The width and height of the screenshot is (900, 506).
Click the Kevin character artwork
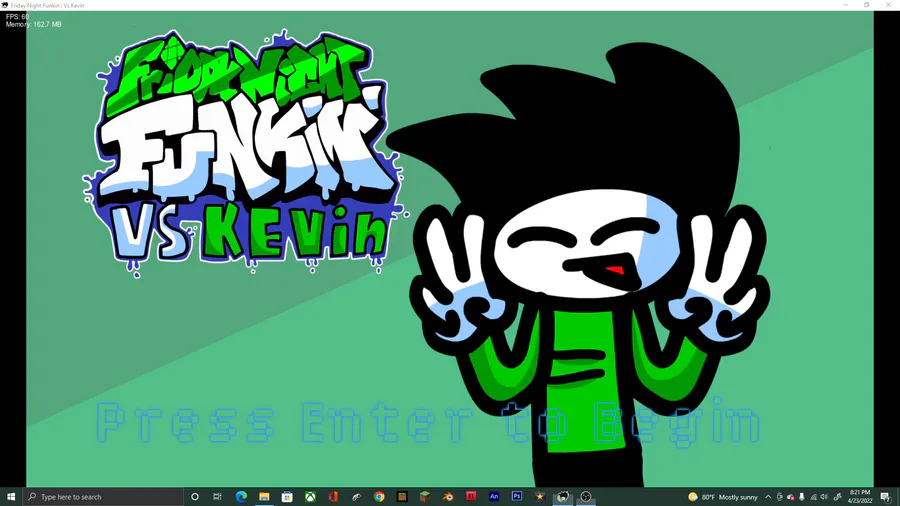tap(580, 264)
